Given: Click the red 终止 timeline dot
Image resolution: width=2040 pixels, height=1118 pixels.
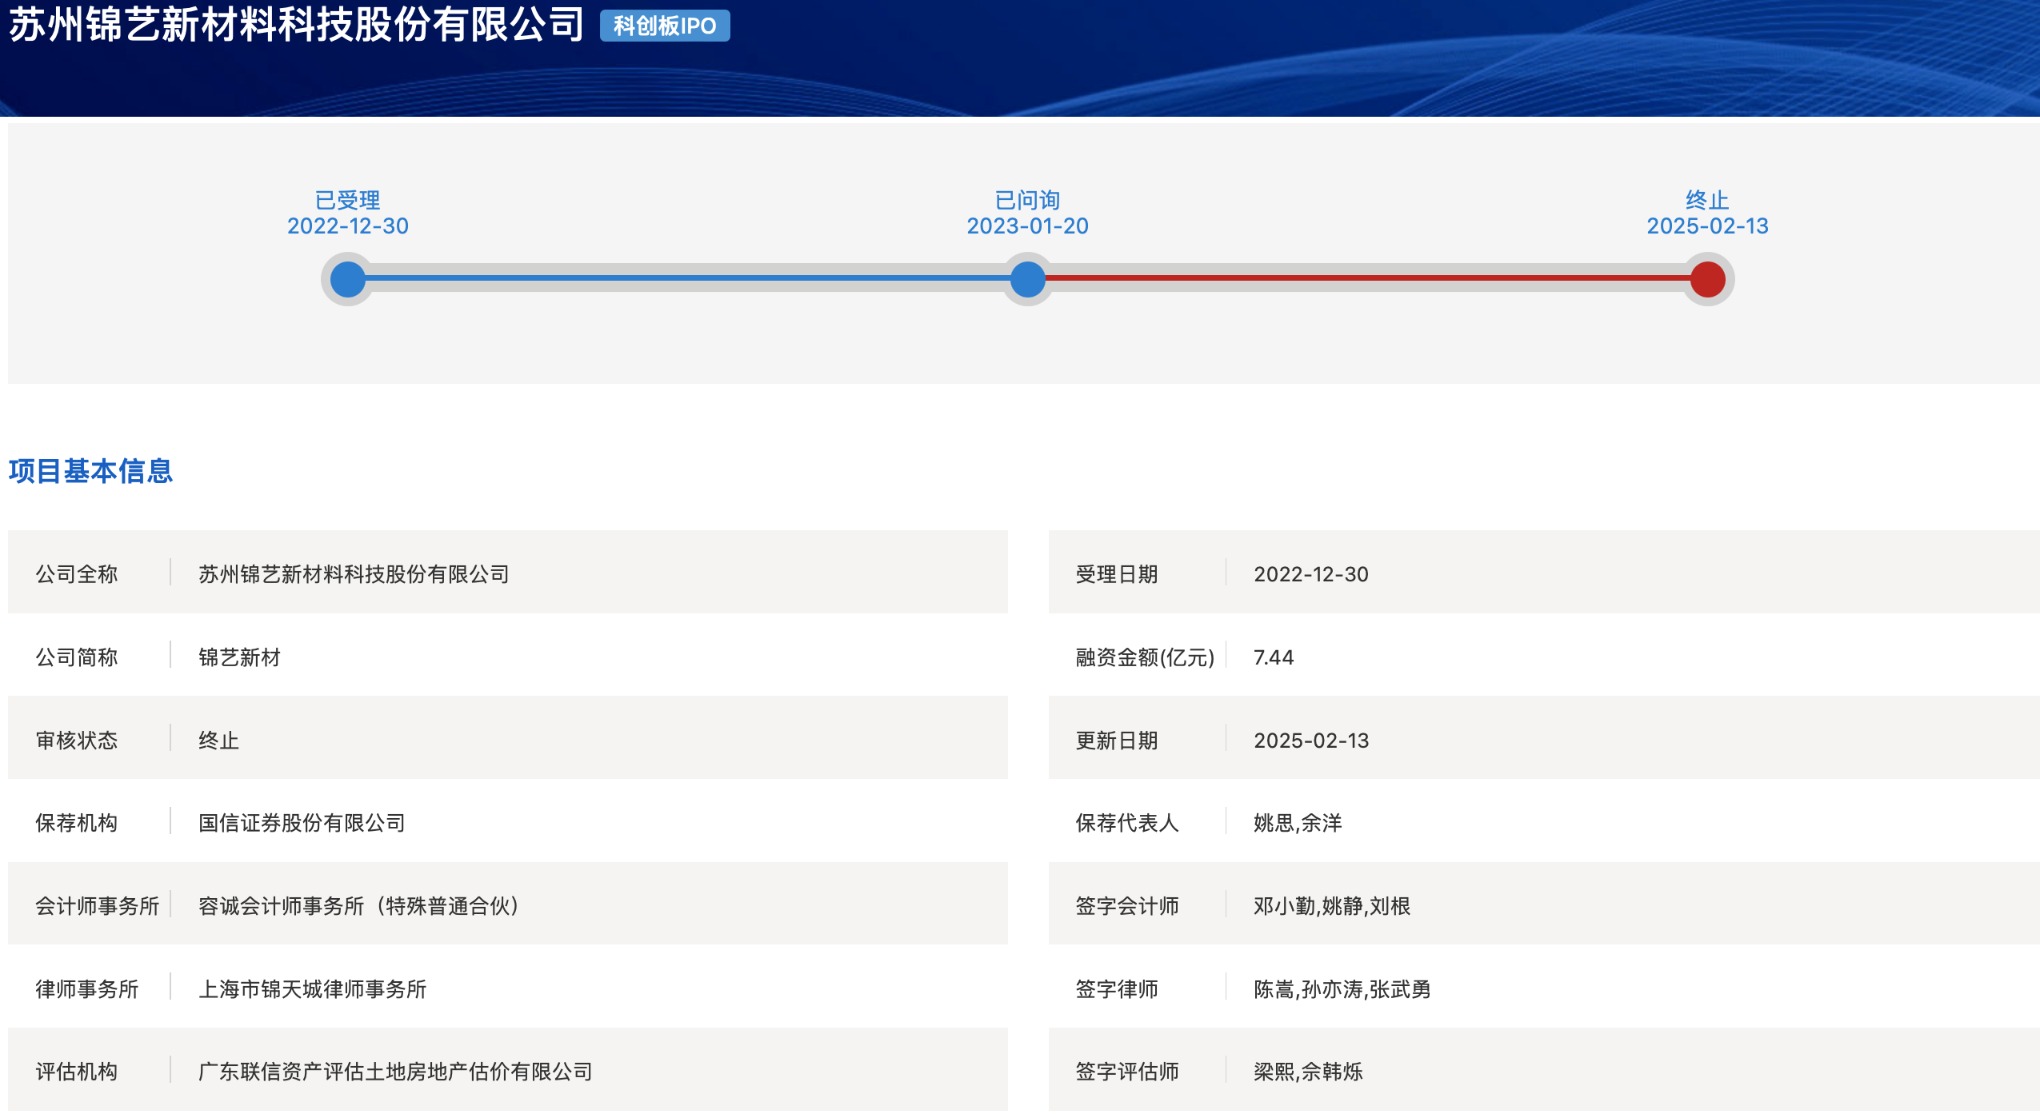Looking at the screenshot, I should tap(1707, 279).
